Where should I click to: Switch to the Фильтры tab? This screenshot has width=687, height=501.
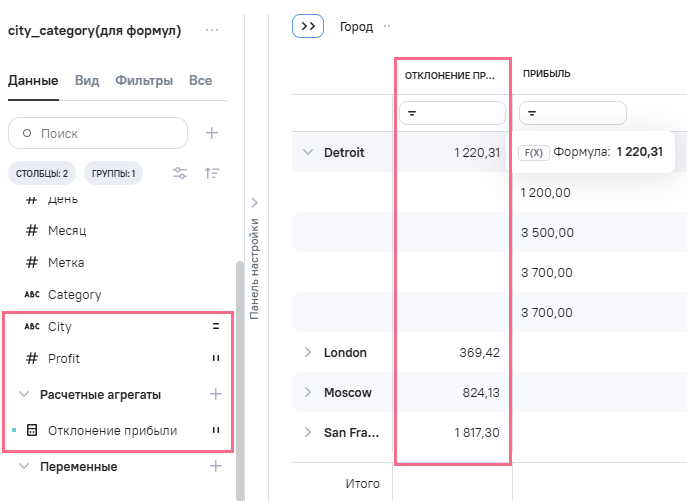[x=144, y=80]
